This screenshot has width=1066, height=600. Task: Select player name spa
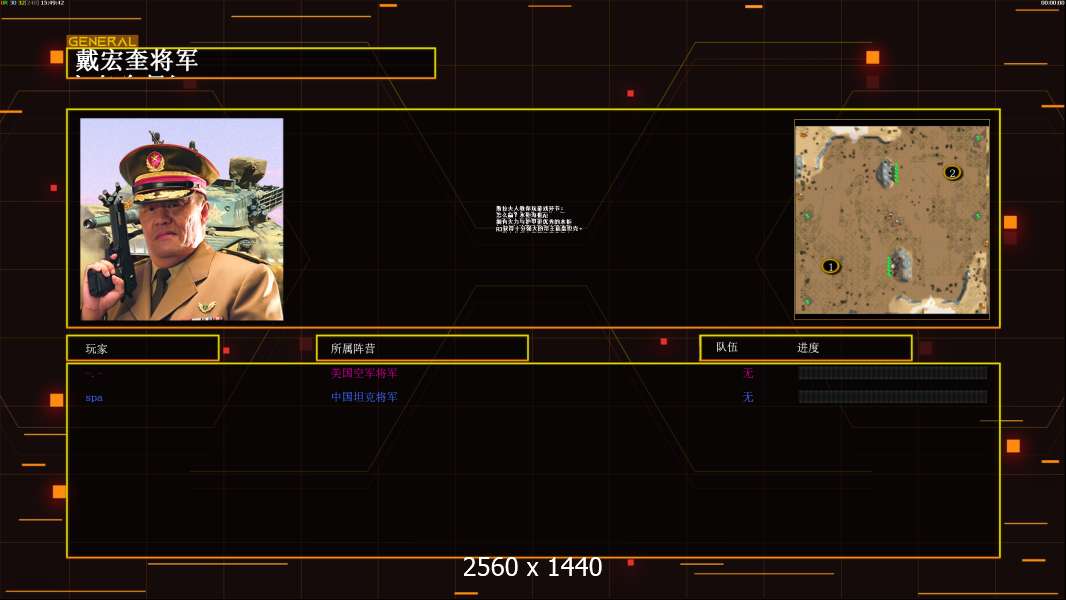click(x=94, y=398)
